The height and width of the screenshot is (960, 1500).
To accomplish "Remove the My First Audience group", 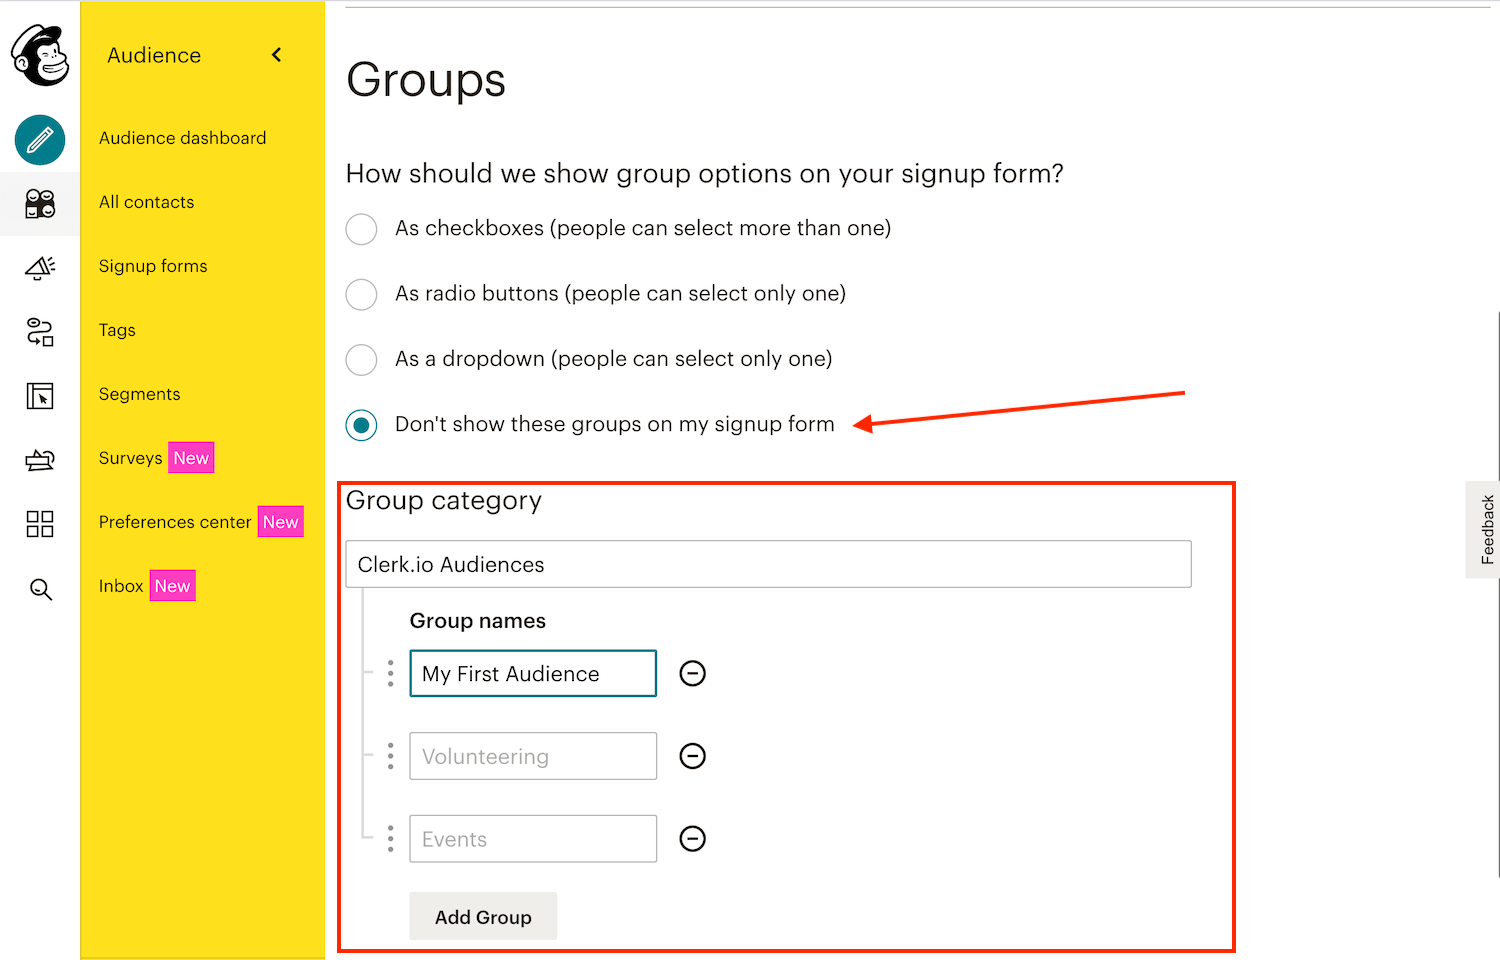I will pos(692,674).
